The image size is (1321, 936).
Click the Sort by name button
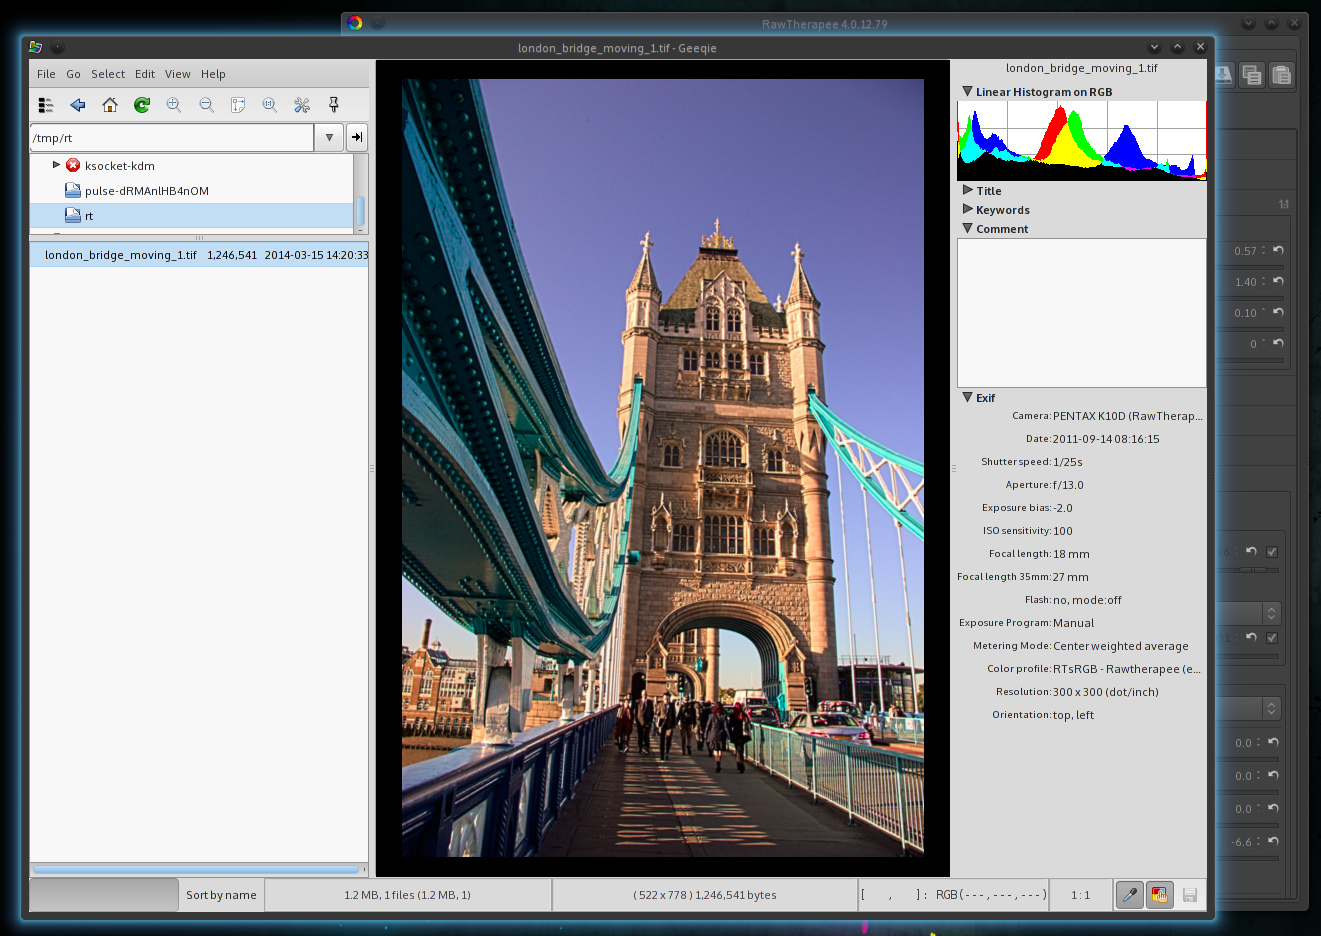point(221,895)
